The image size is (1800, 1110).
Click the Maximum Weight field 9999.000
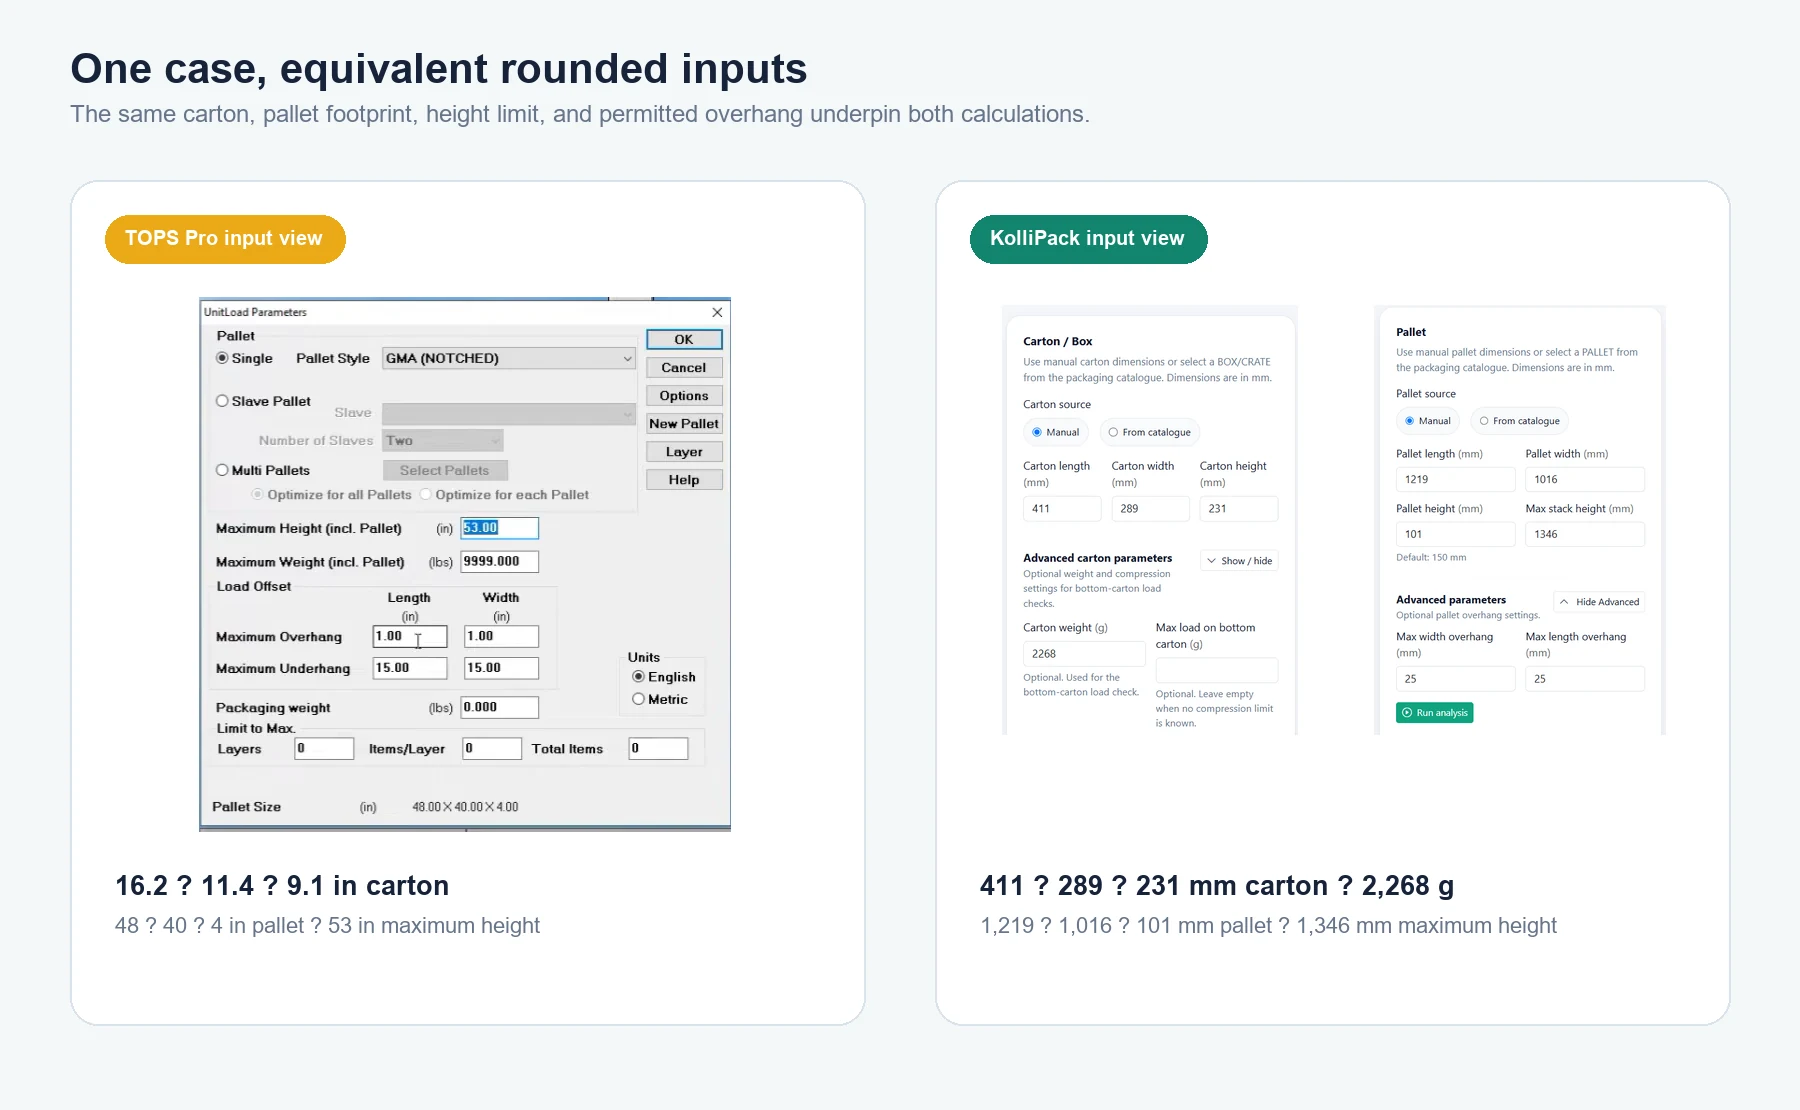coord(500,562)
